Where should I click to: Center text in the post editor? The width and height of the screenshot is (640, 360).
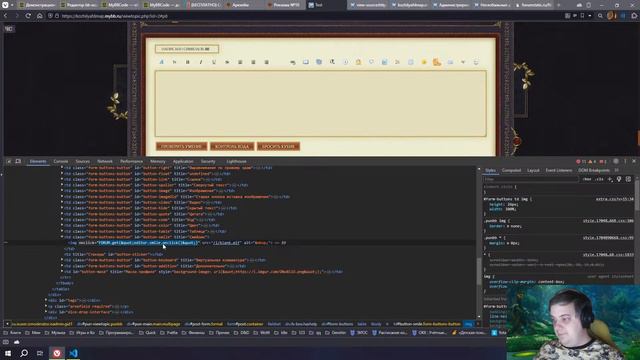click(253, 62)
